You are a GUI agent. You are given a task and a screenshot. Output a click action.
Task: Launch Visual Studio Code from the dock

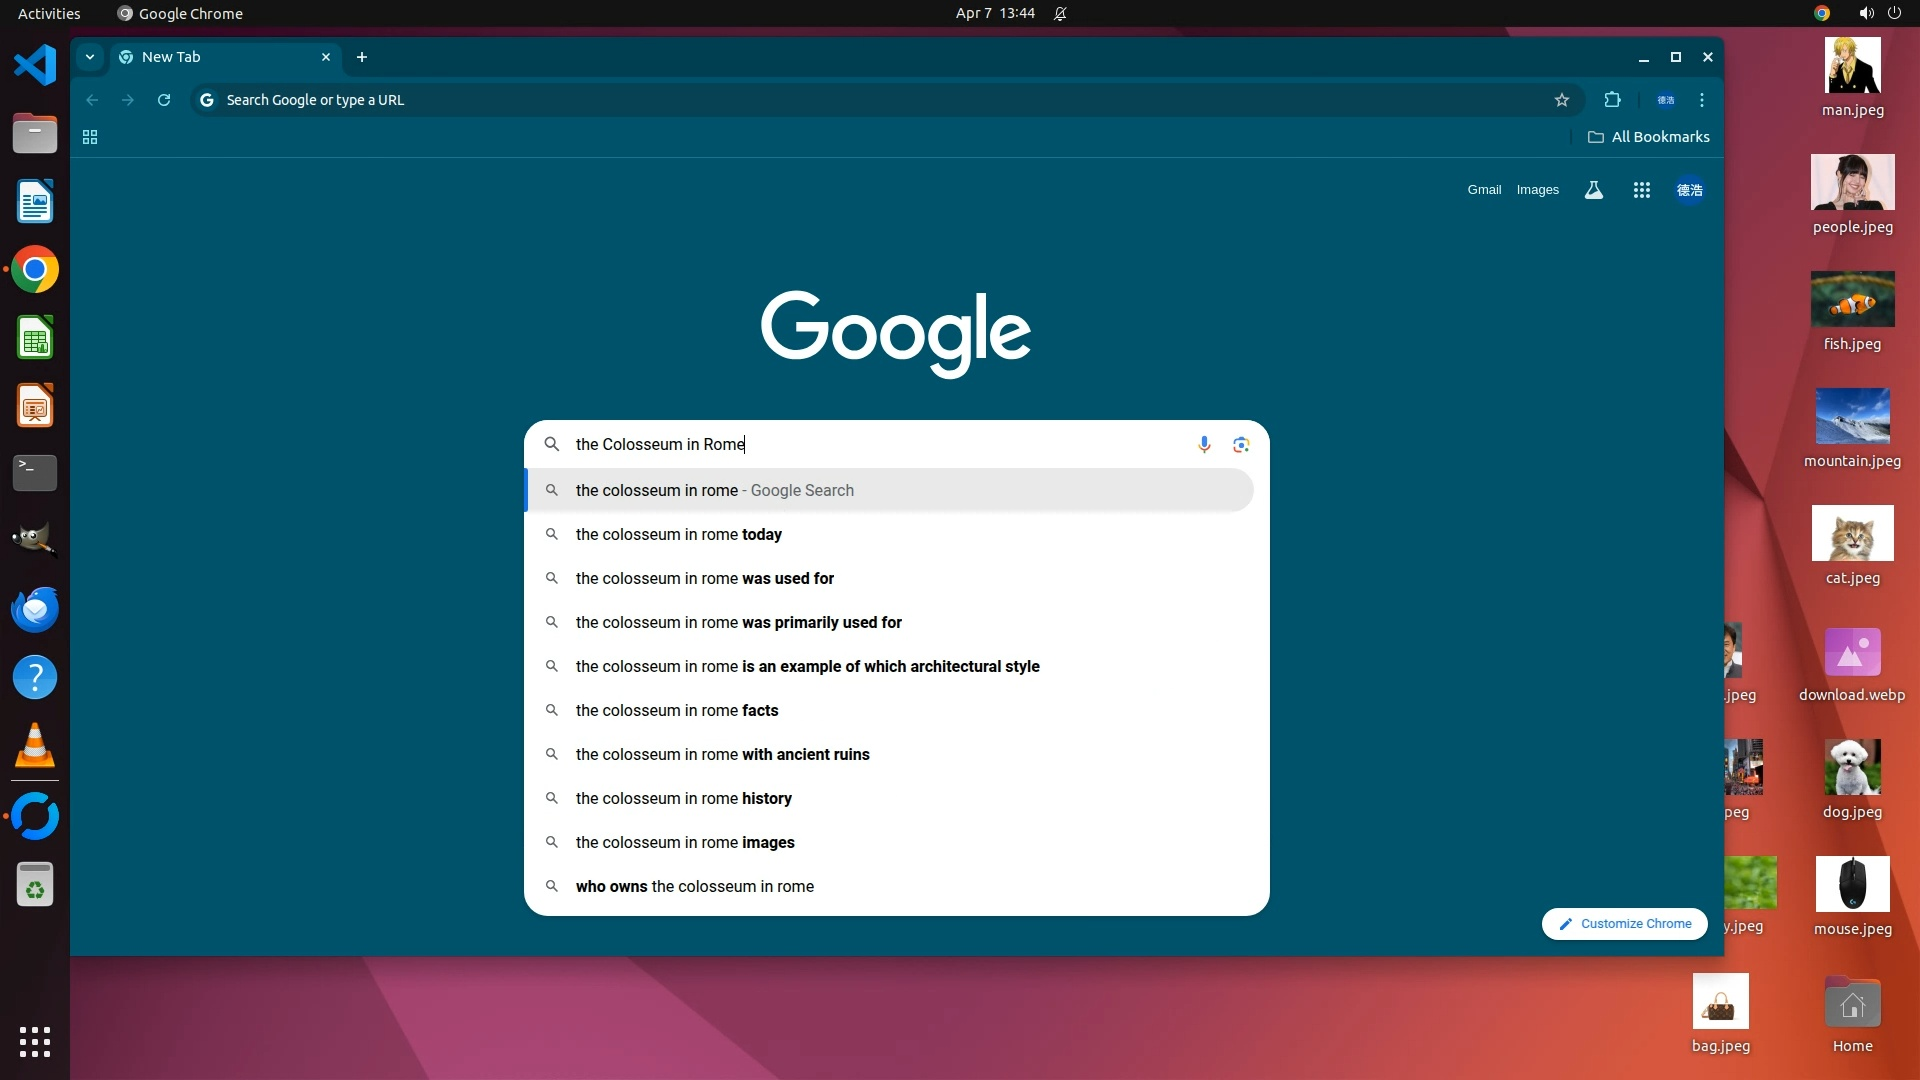coord(35,66)
